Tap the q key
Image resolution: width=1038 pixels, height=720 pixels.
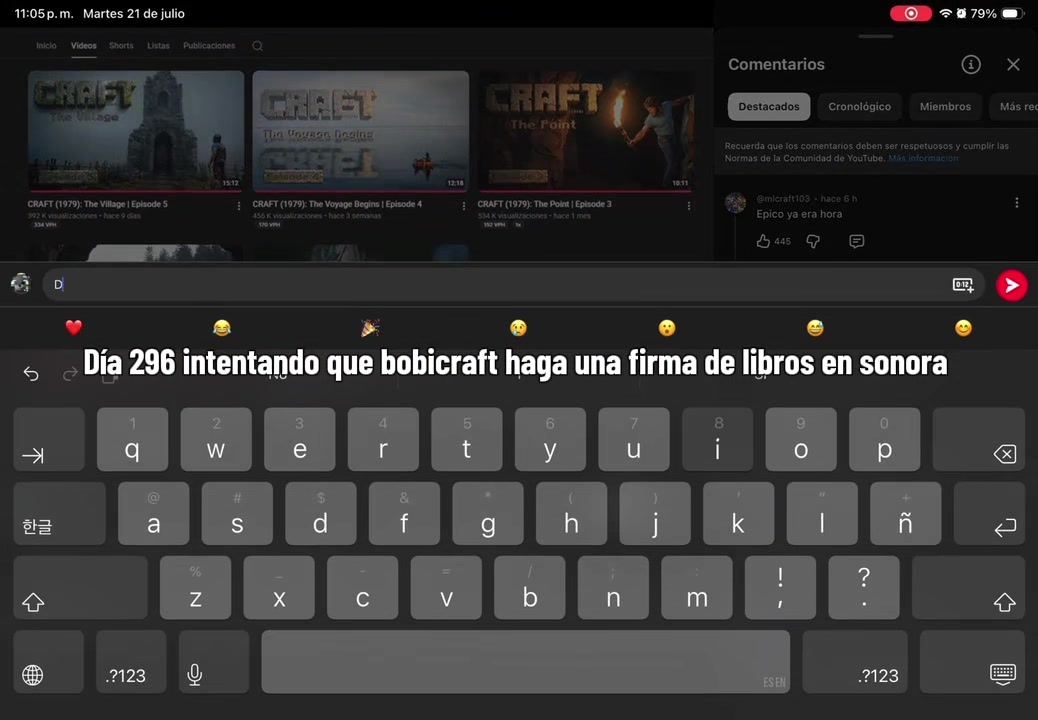point(132,439)
